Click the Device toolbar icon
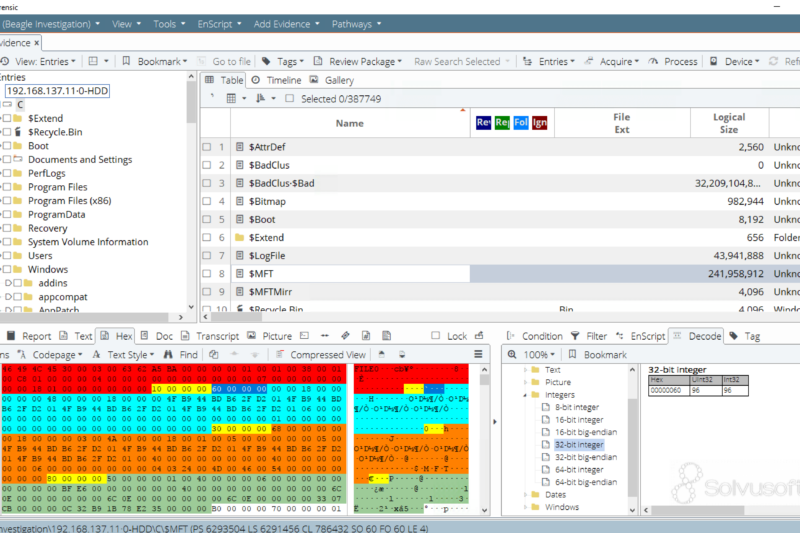800x533 pixels. 714,61
